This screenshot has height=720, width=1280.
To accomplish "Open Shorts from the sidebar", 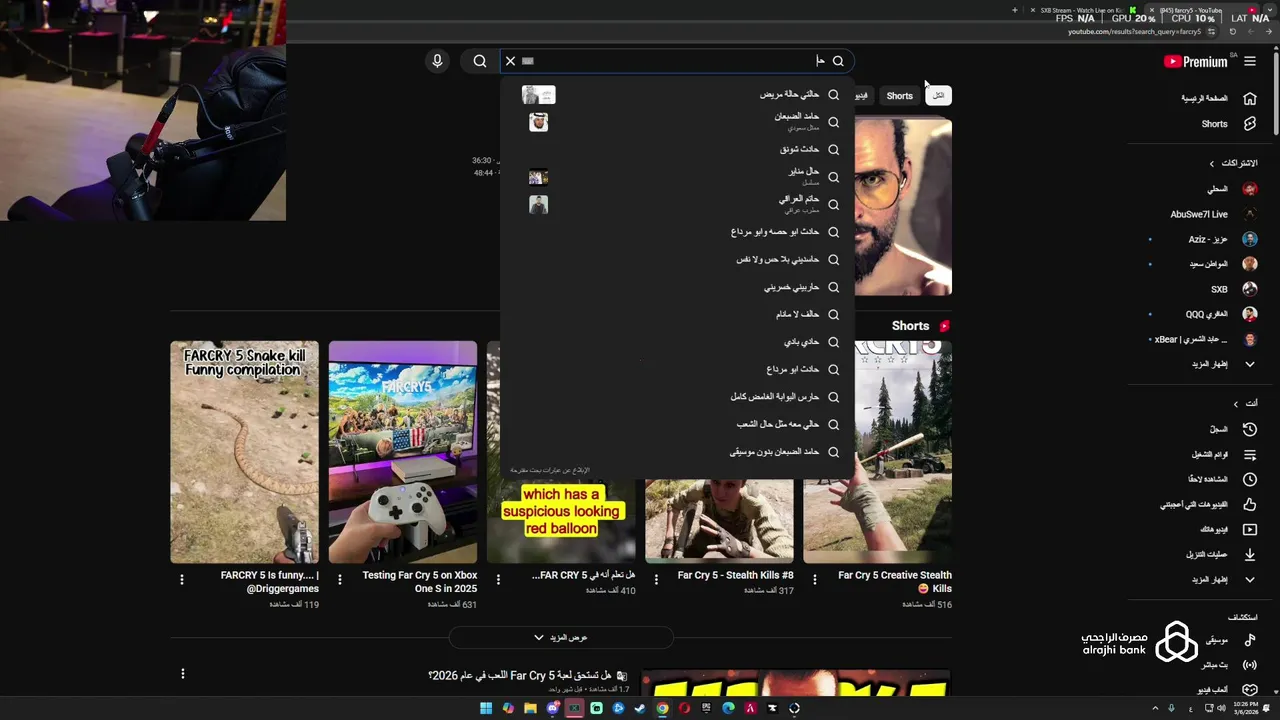I will tap(1228, 124).
